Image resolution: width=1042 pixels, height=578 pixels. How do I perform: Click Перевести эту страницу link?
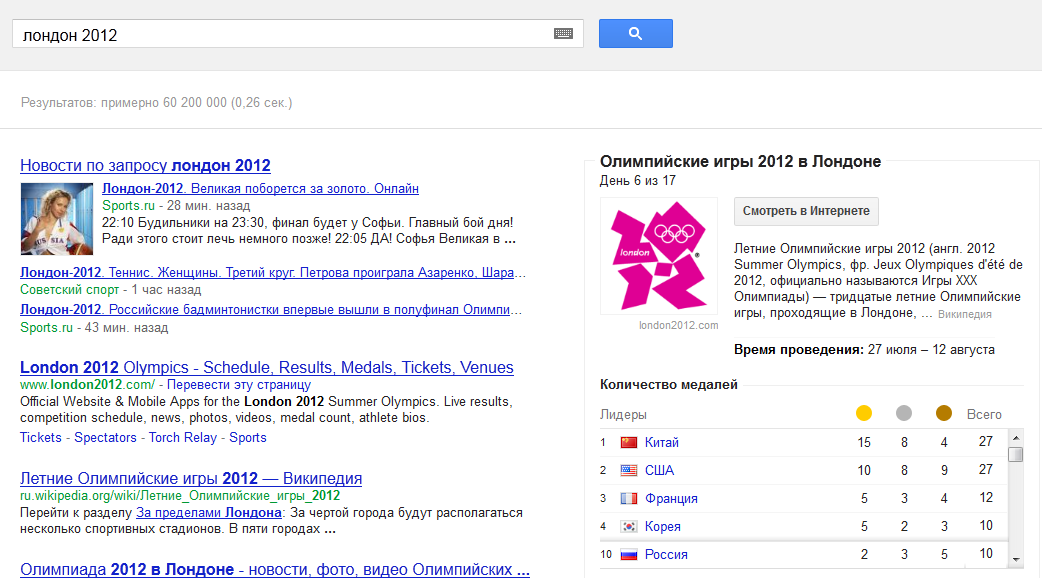239,385
